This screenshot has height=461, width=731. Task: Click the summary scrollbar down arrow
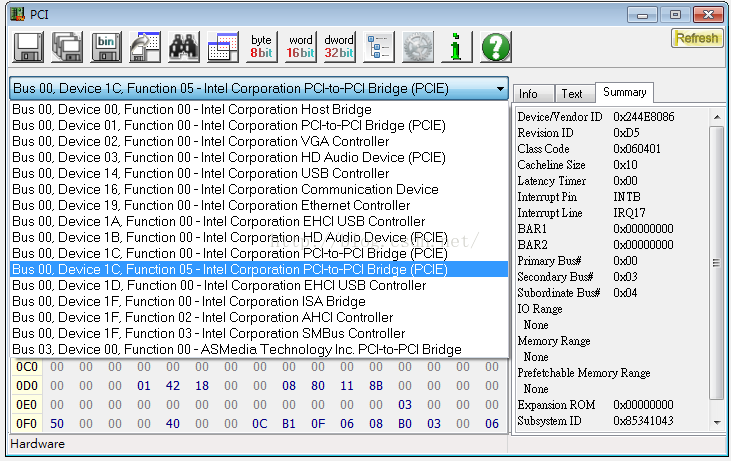coord(717,422)
